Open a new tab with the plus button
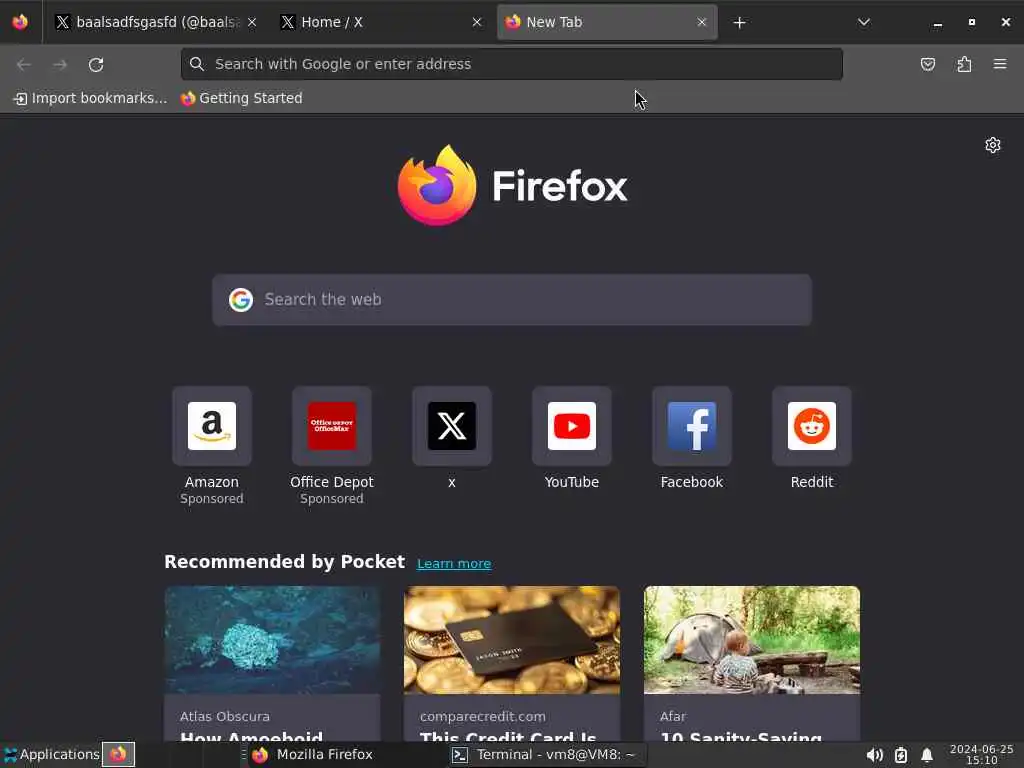 pyautogui.click(x=739, y=23)
